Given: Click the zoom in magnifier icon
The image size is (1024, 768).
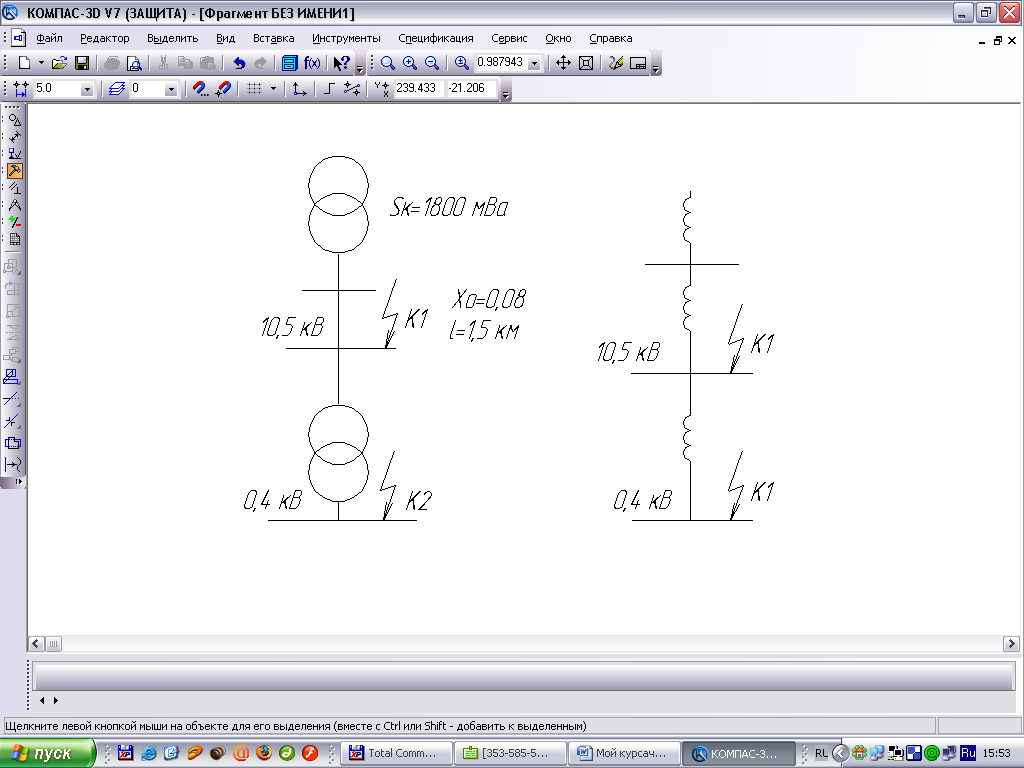Looking at the screenshot, I should point(409,63).
